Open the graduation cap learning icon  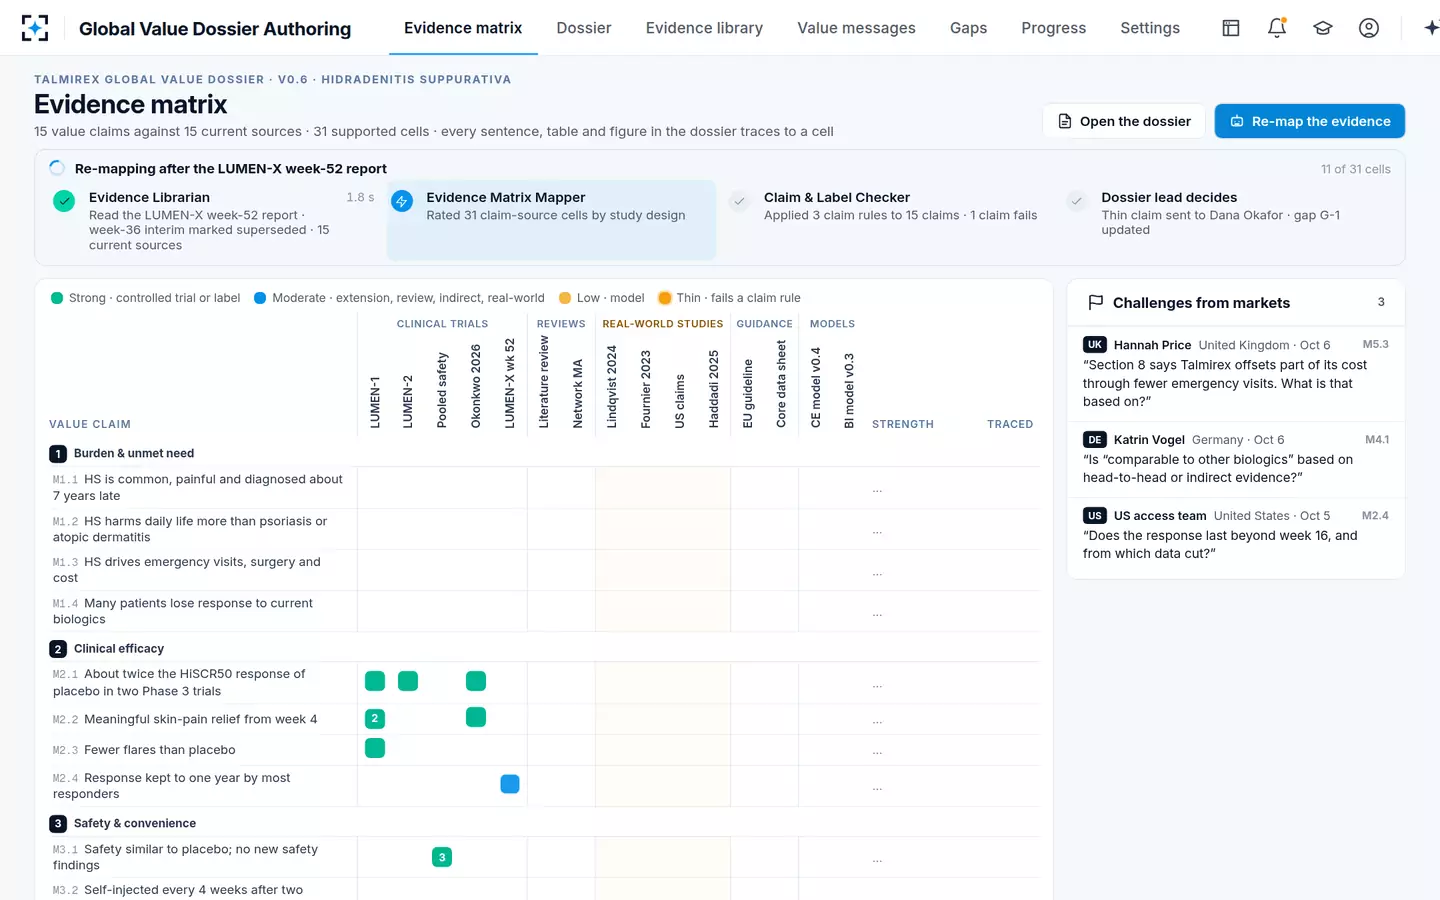click(x=1323, y=28)
